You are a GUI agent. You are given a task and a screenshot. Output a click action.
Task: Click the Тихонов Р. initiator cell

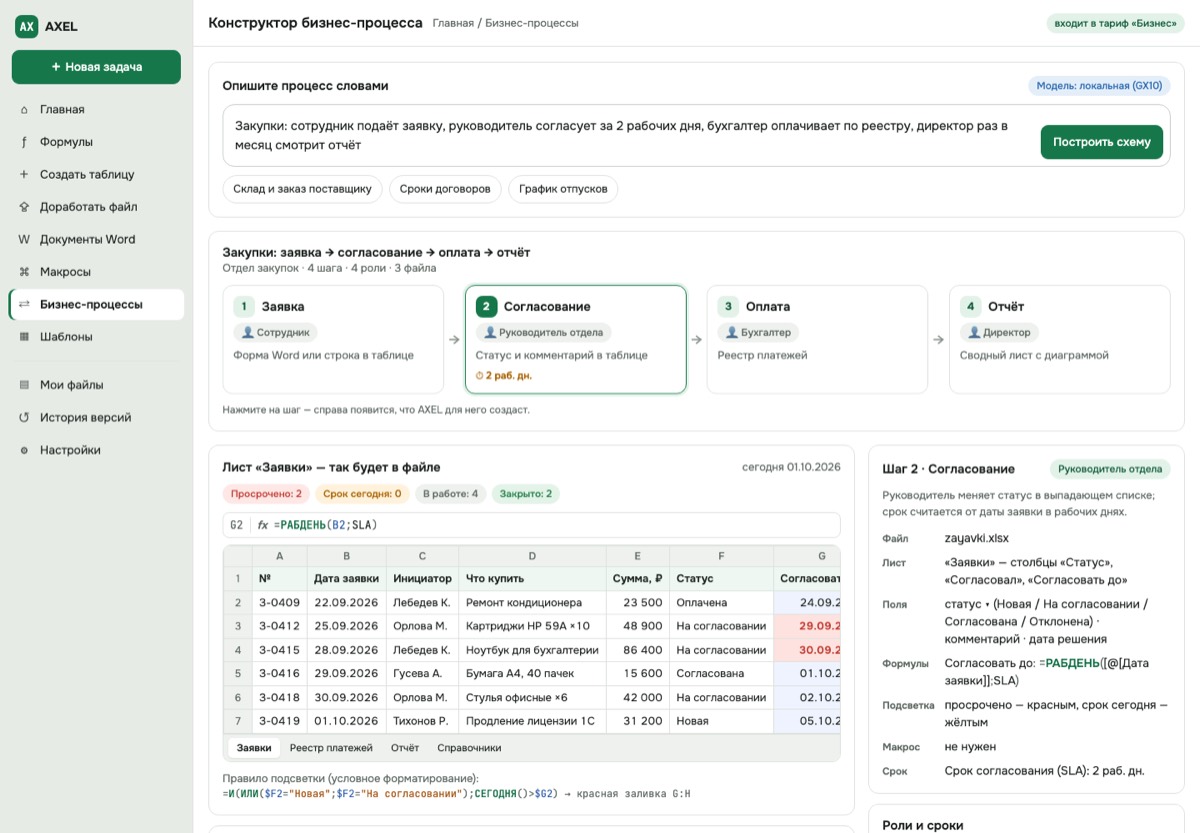tap(422, 721)
